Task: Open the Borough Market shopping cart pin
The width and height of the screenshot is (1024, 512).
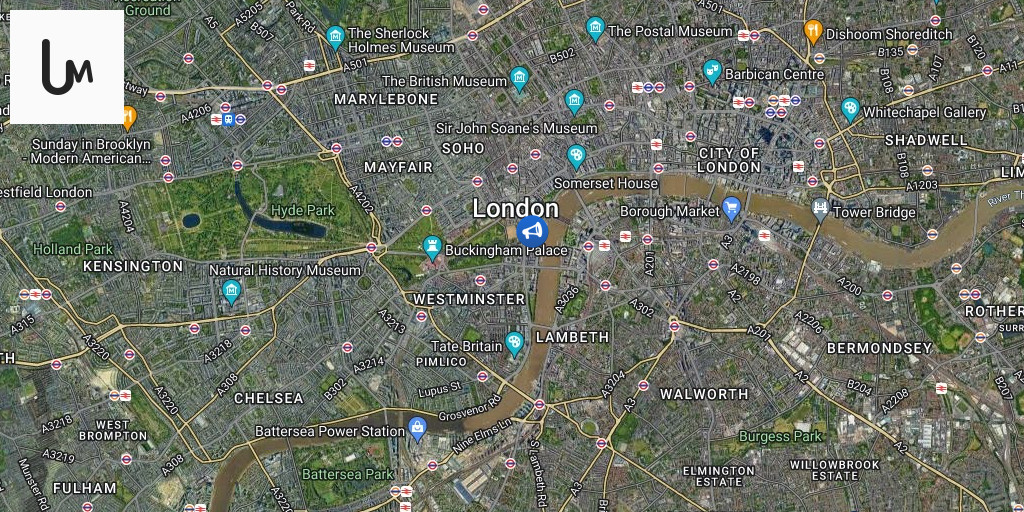Action: [732, 209]
